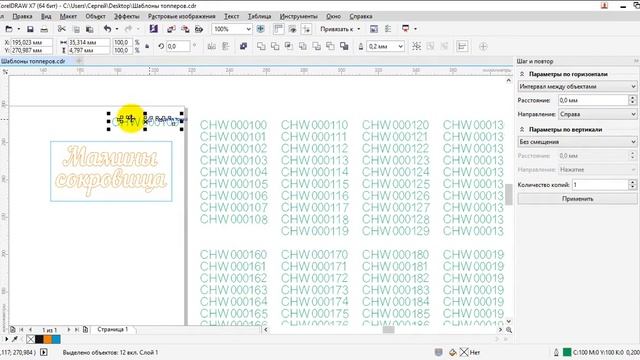This screenshot has height=360, width=640.
Task: Click the 'Применить' button
Action: tap(577, 199)
